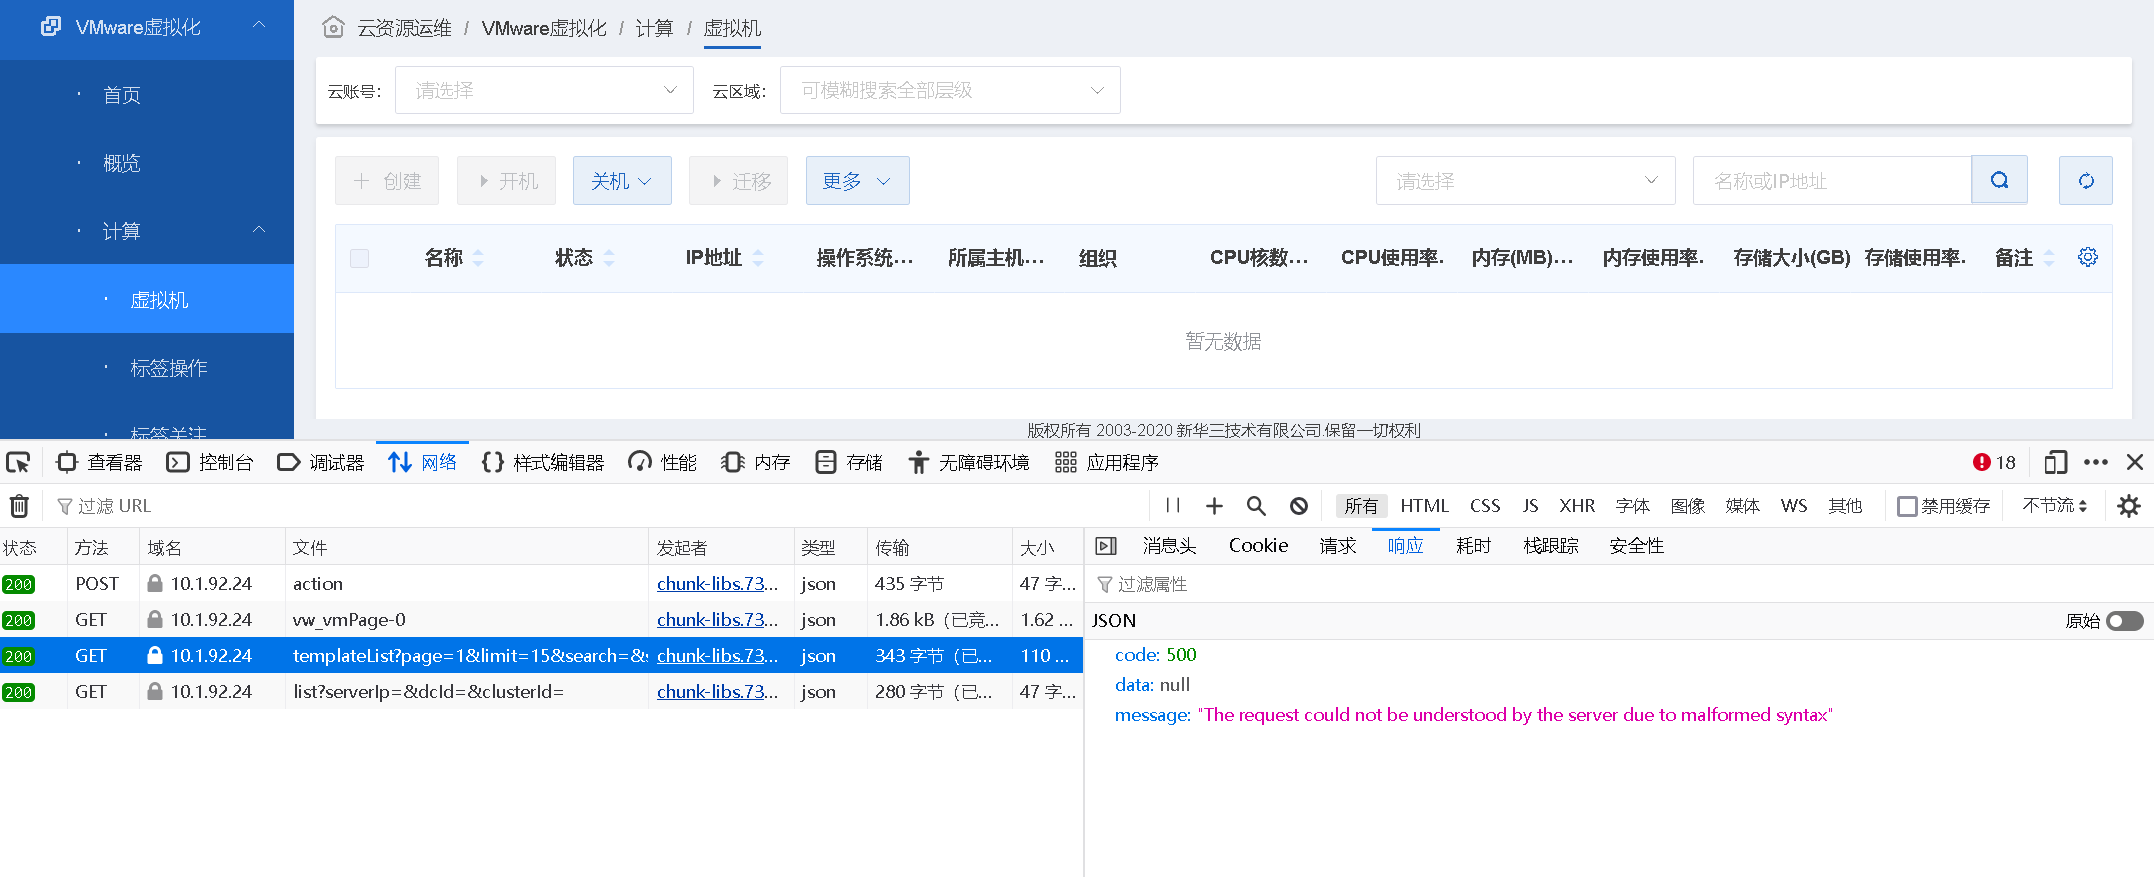
Task: Select vw_vmPage-0 request row
Action: tap(541, 619)
